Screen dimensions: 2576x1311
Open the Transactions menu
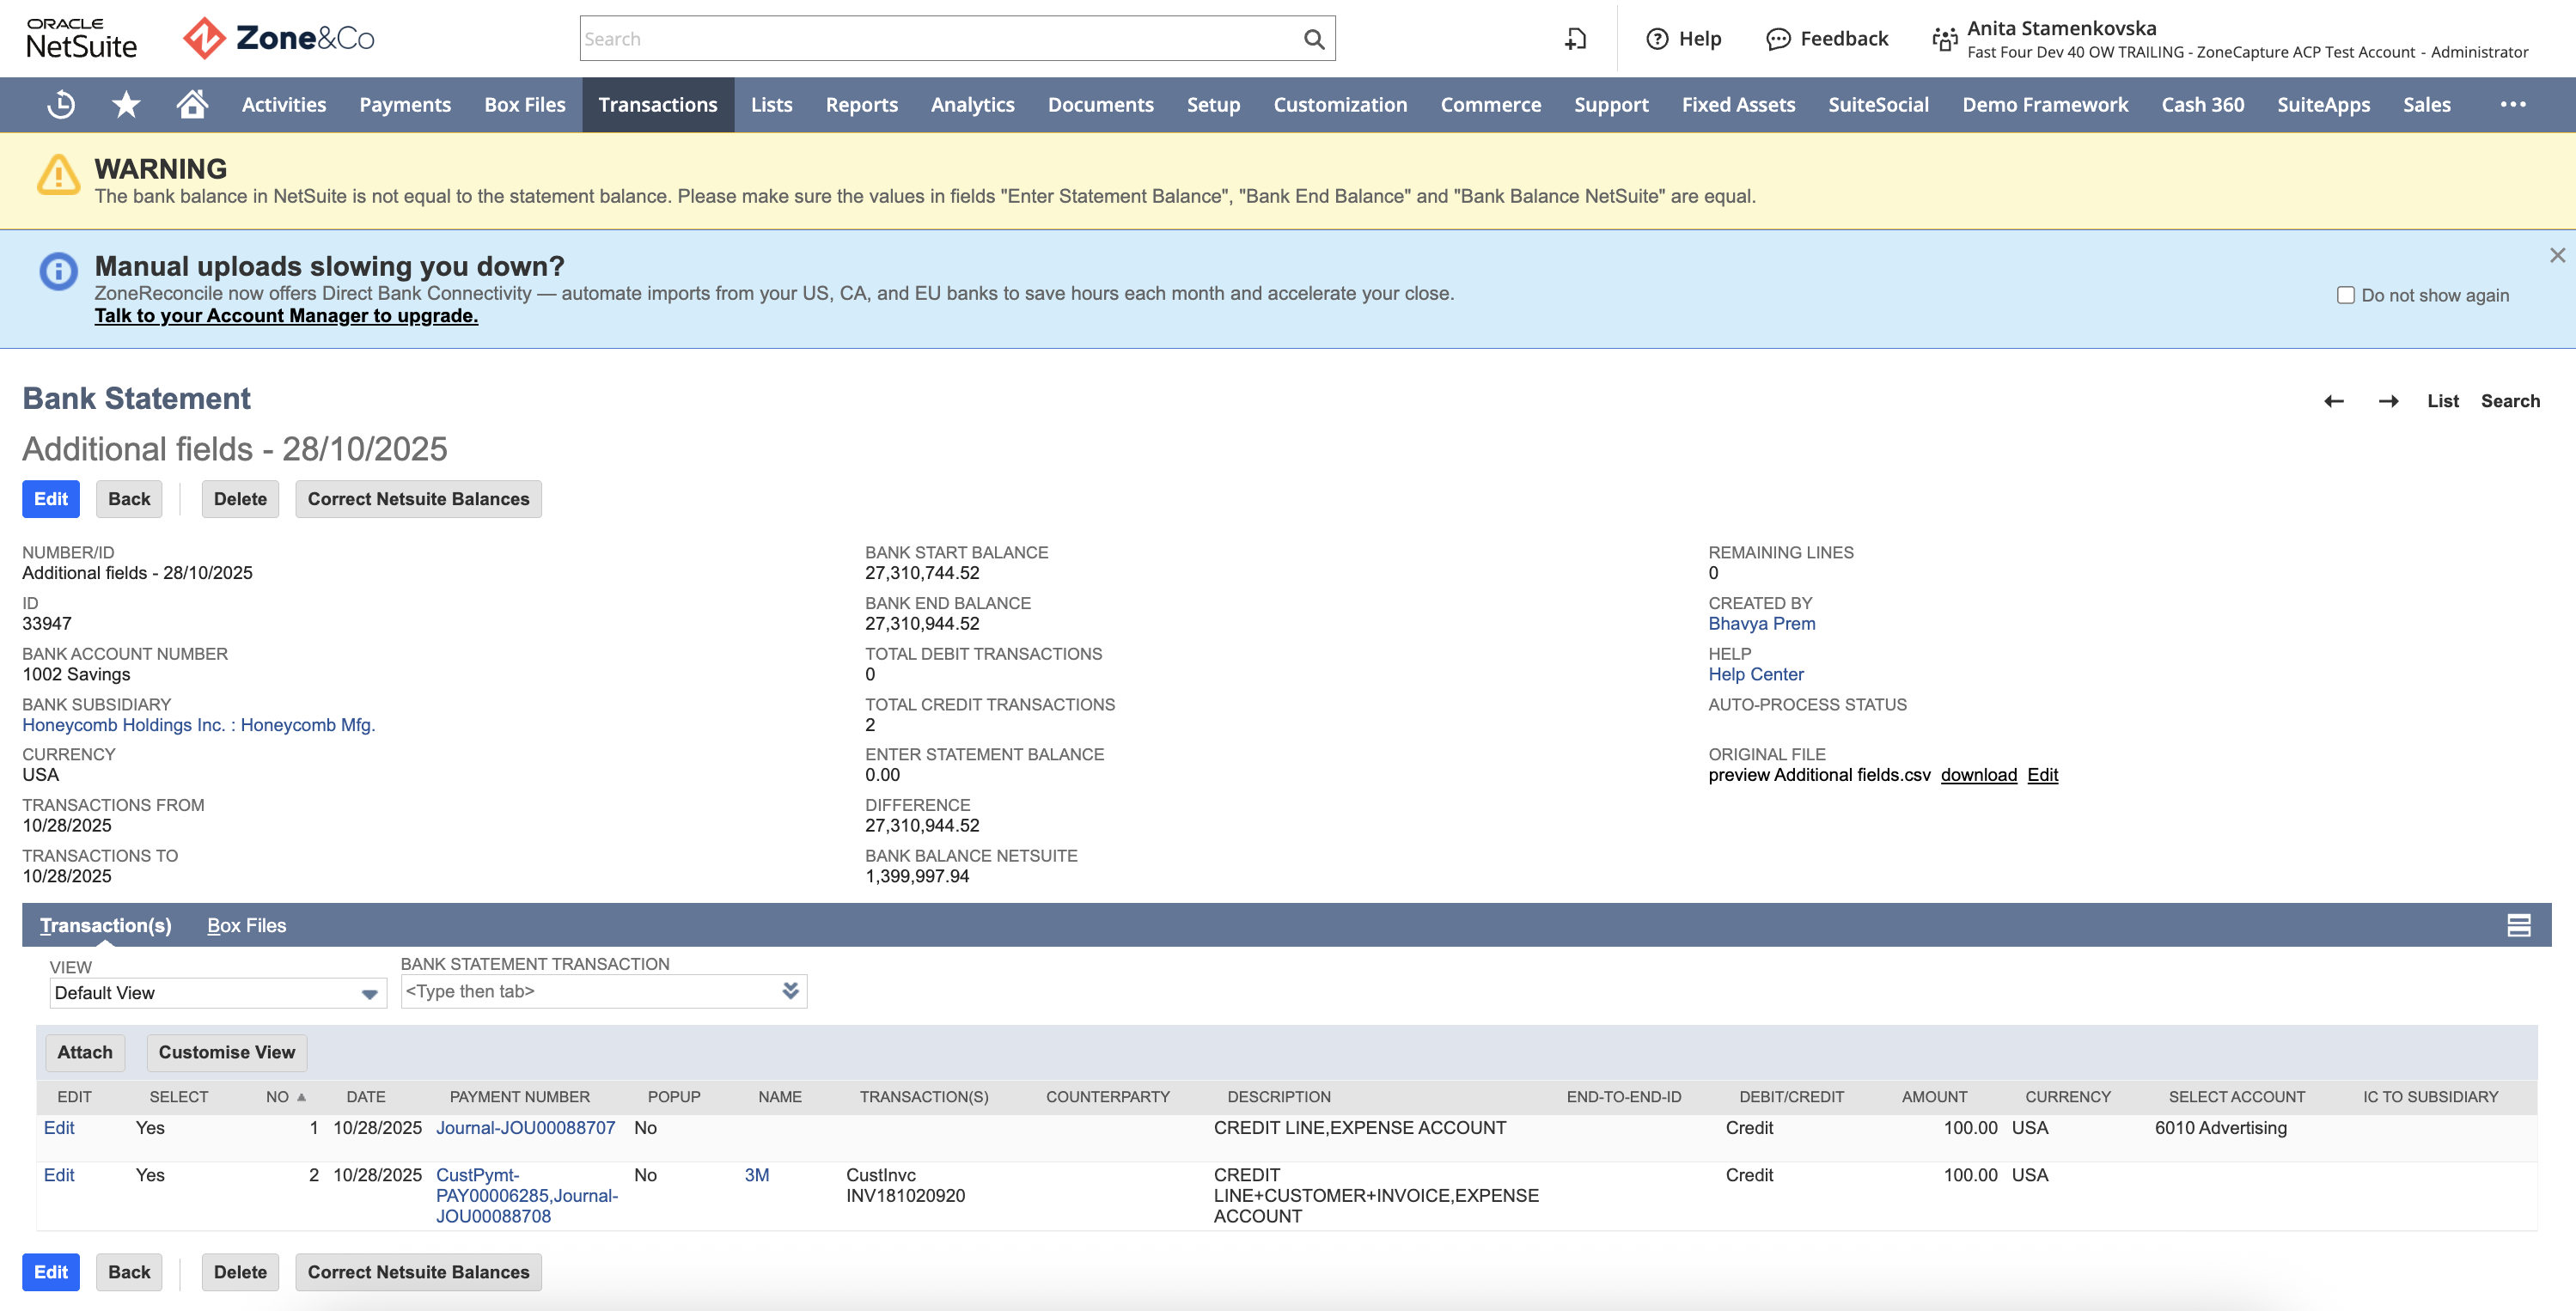658,104
